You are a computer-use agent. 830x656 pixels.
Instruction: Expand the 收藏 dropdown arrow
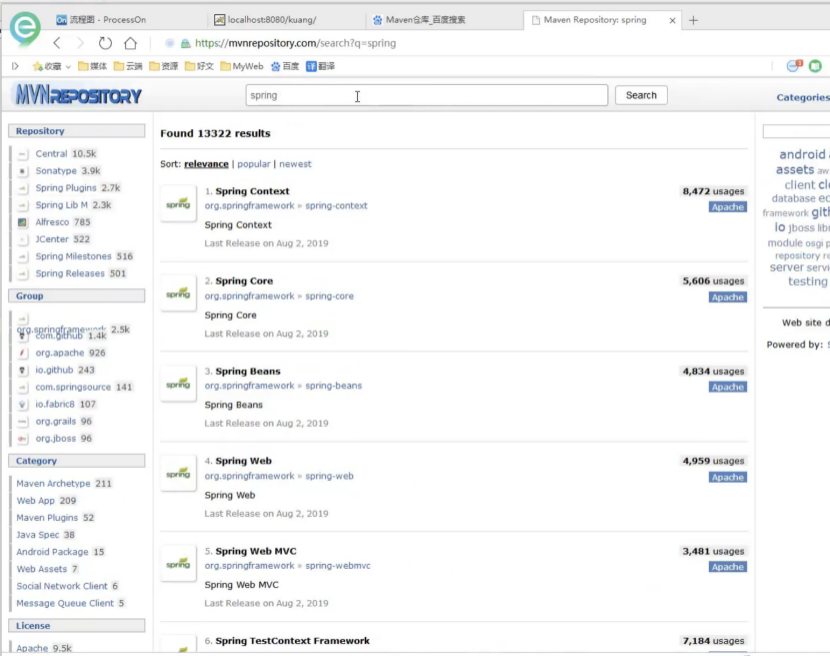(68, 67)
